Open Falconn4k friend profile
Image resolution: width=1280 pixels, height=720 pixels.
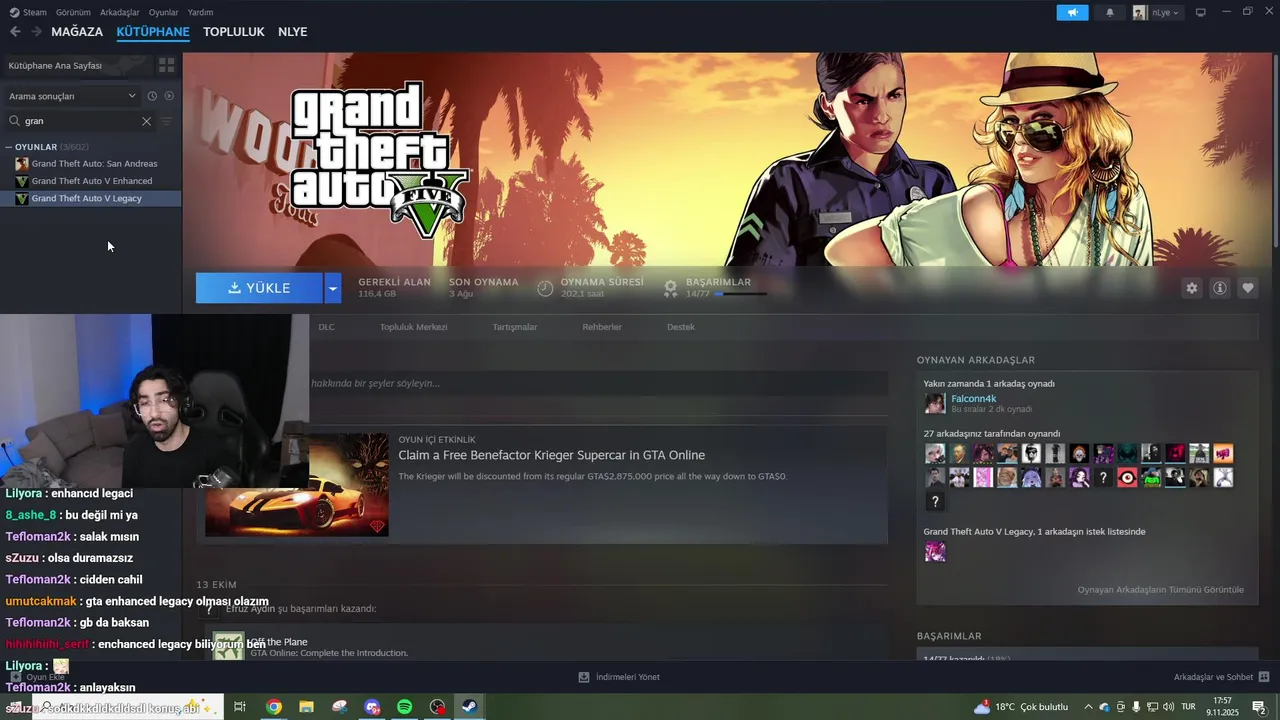[x=973, y=398]
